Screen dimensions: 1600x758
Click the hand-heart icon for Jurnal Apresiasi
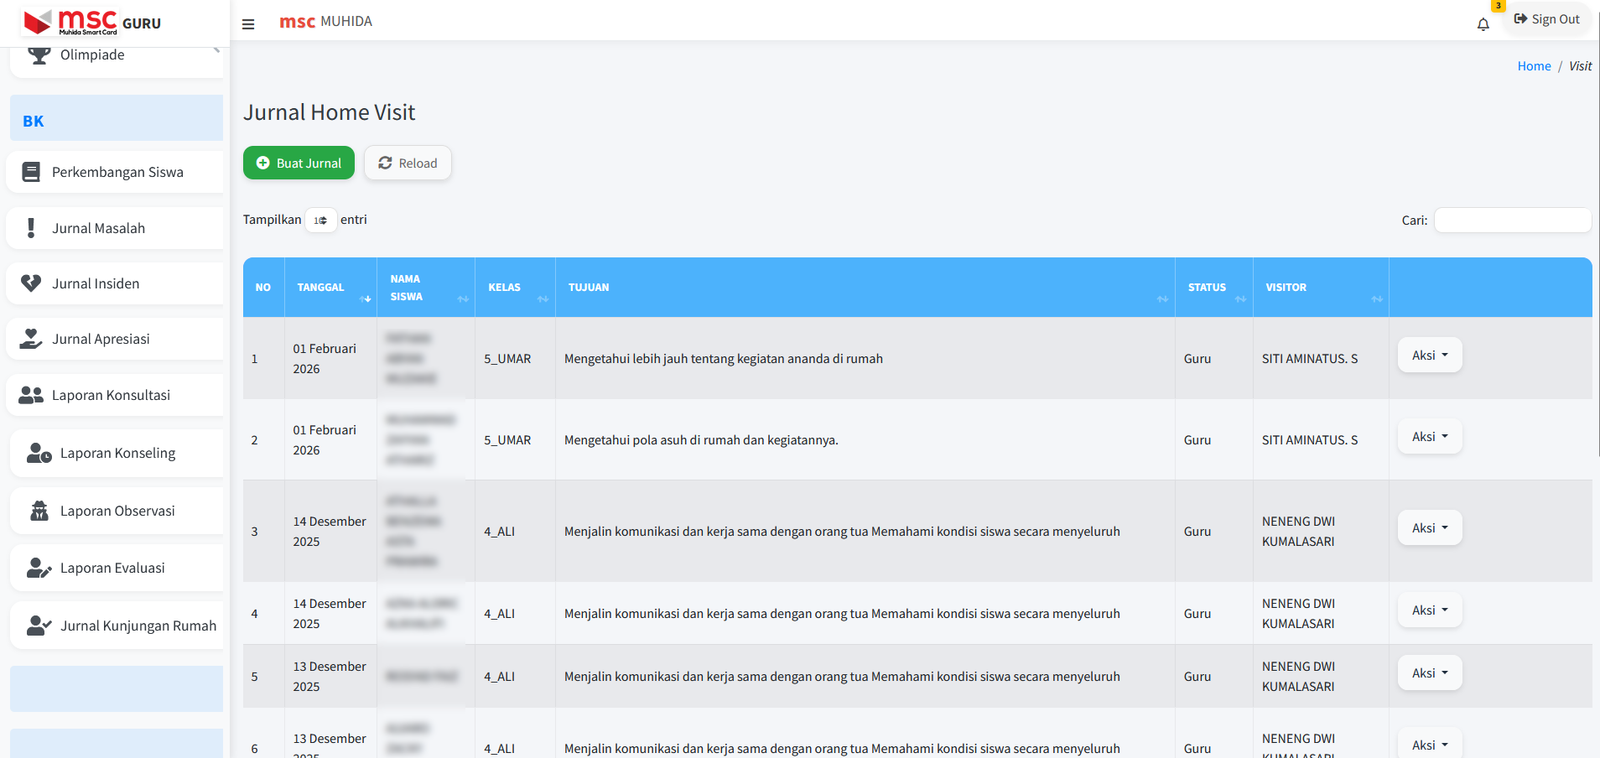[x=31, y=339]
